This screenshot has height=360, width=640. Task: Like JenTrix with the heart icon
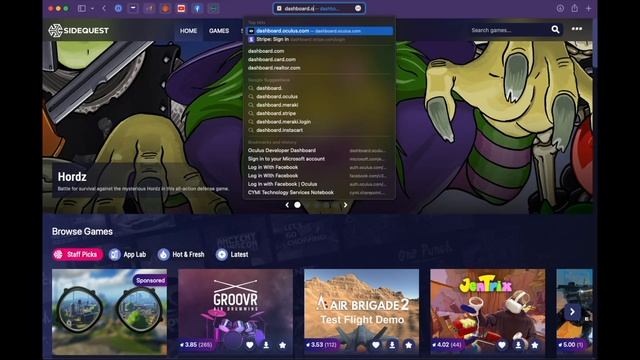click(502, 345)
